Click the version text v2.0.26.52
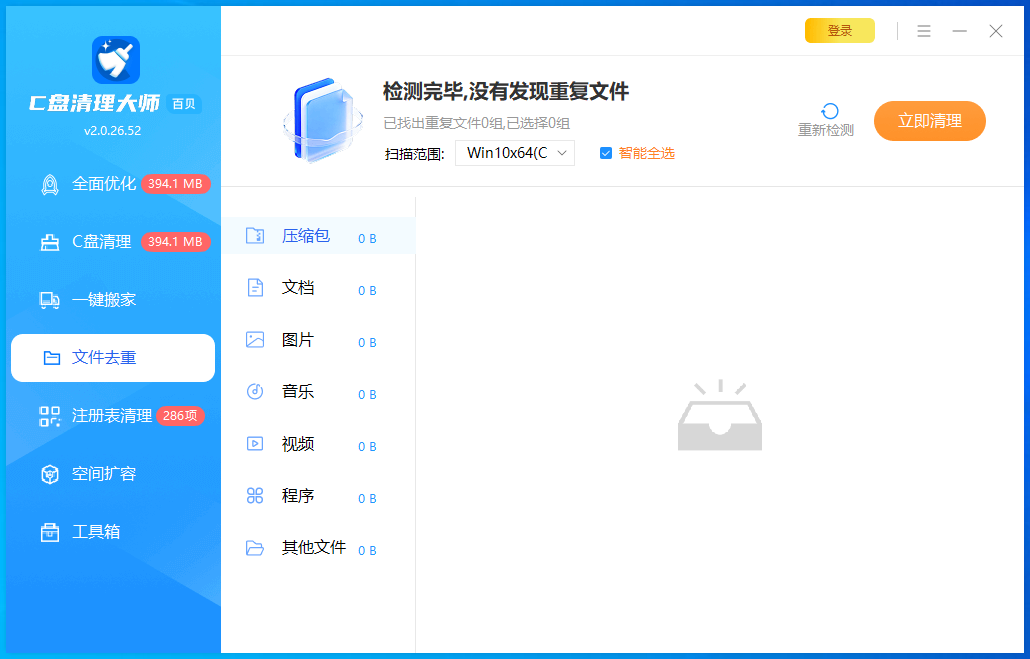 coord(112,131)
